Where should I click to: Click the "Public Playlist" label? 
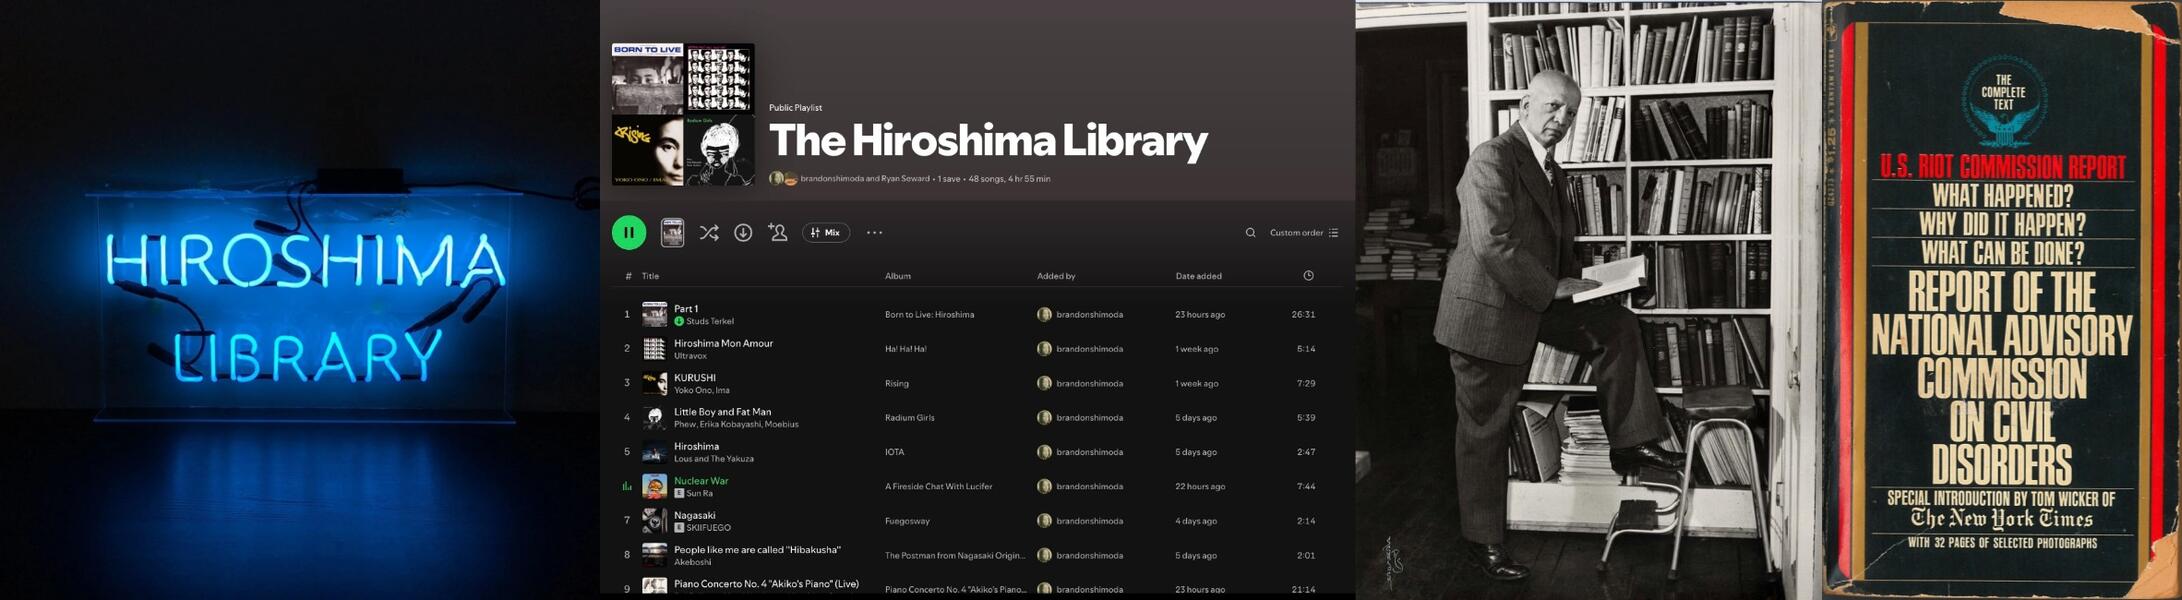(795, 108)
